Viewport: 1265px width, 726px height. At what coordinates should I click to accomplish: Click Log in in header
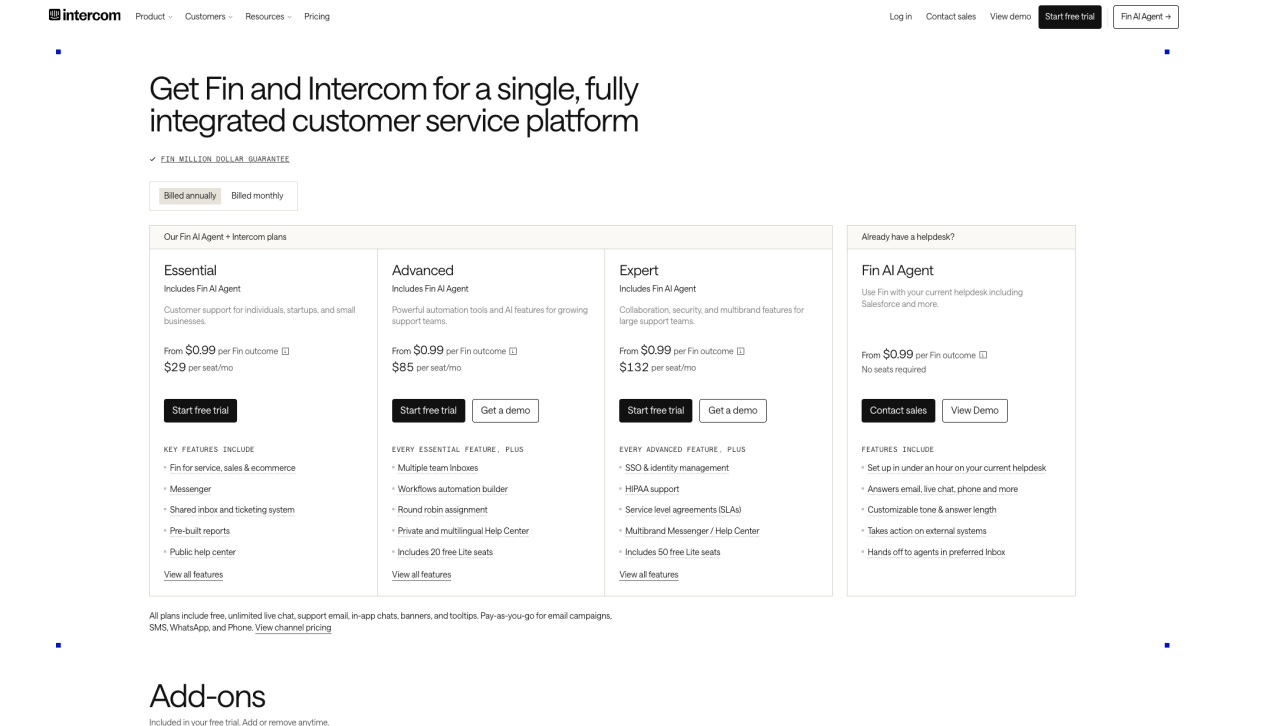click(x=901, y=17)
